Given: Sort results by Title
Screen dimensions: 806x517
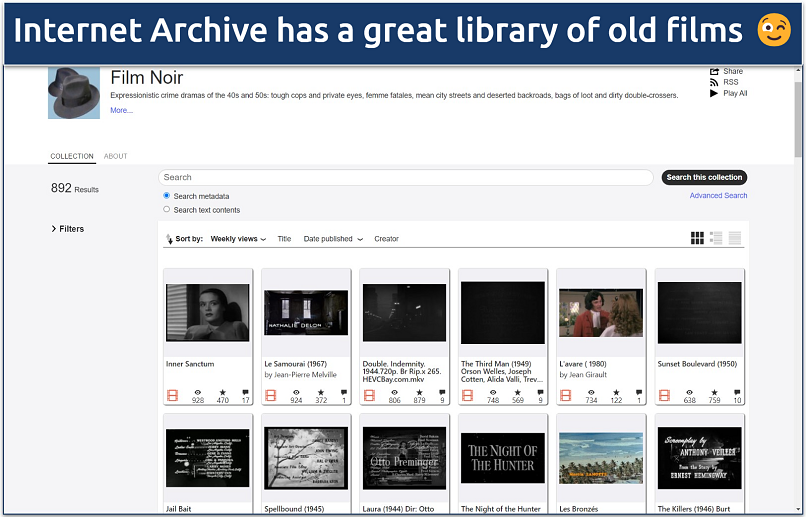Looking at the screenshot, I should click(x=284, y=239).
